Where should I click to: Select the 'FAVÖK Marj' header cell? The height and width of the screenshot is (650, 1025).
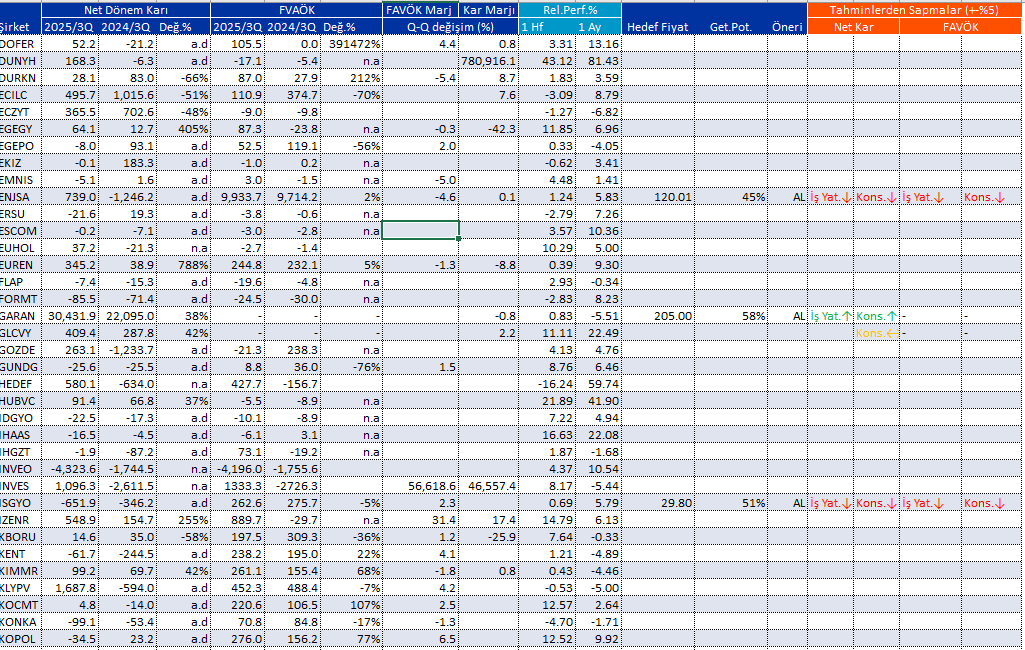[x=420, y=9]
